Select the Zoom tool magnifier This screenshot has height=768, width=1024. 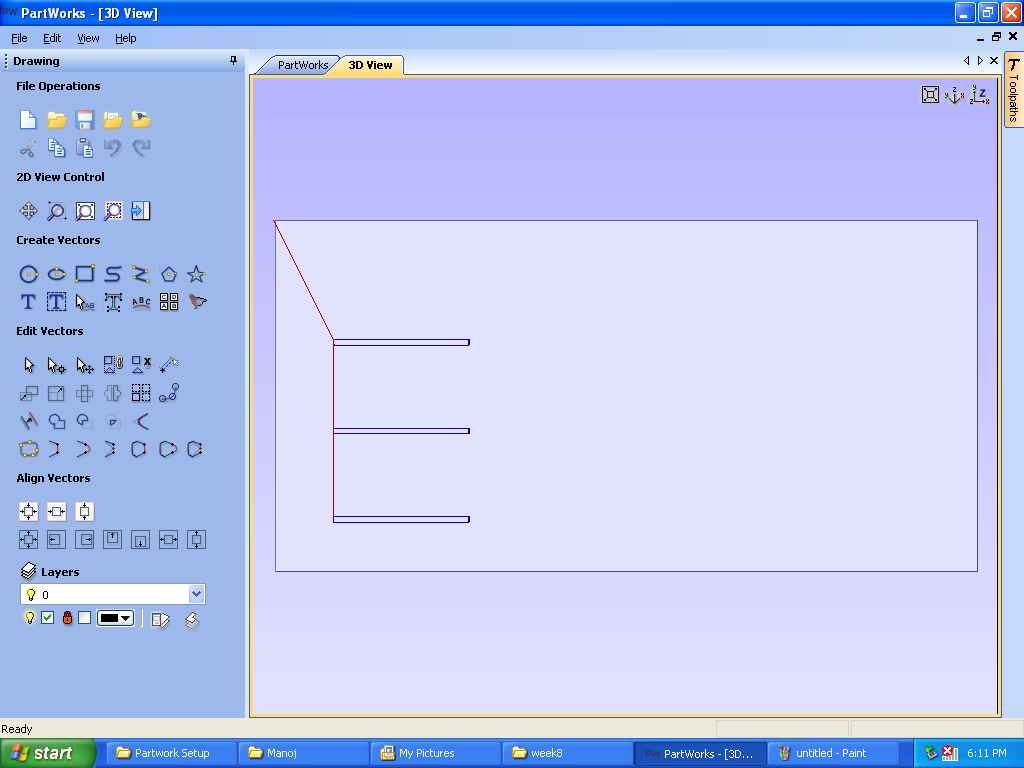point(56,211)
